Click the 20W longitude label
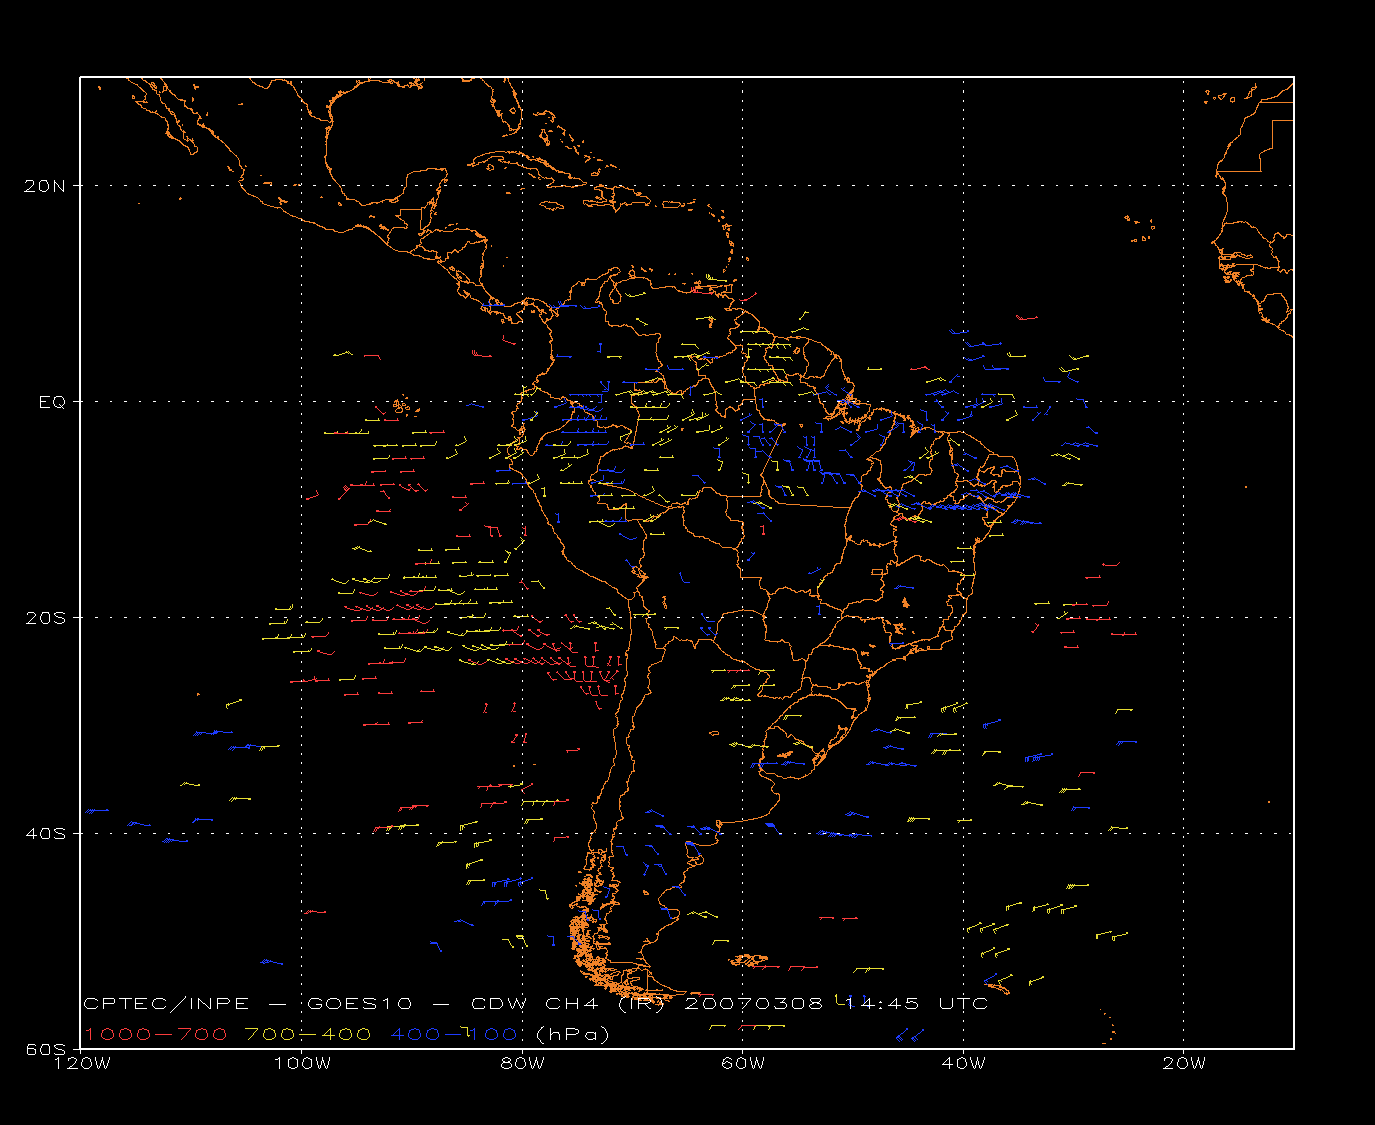Screen dimensions: 1375x1125 point(1184,1063)
